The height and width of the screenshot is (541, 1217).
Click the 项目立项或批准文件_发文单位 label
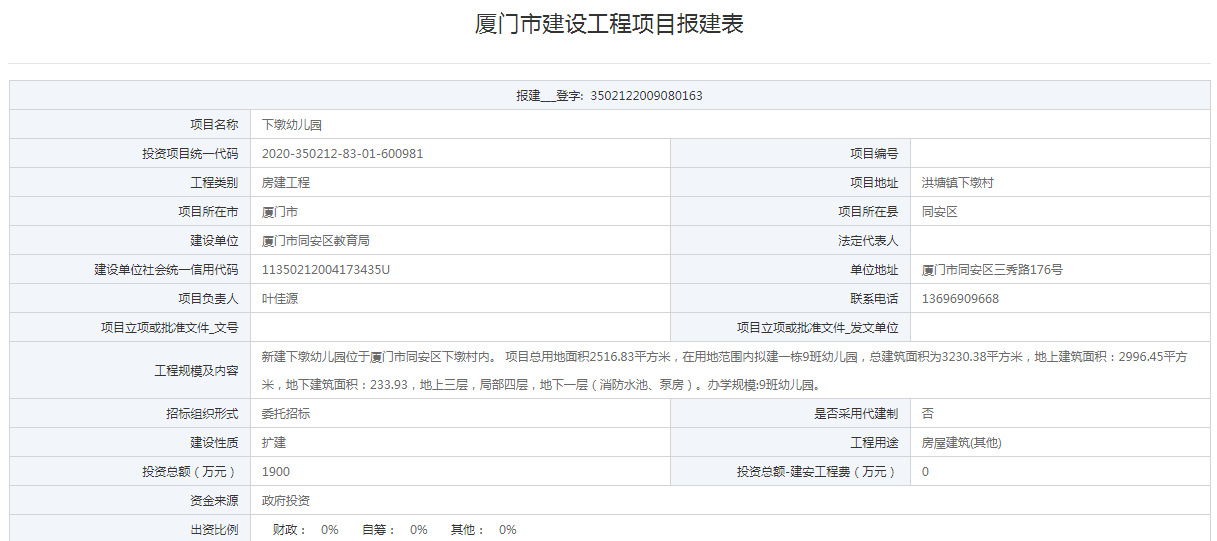pos(818,328)
